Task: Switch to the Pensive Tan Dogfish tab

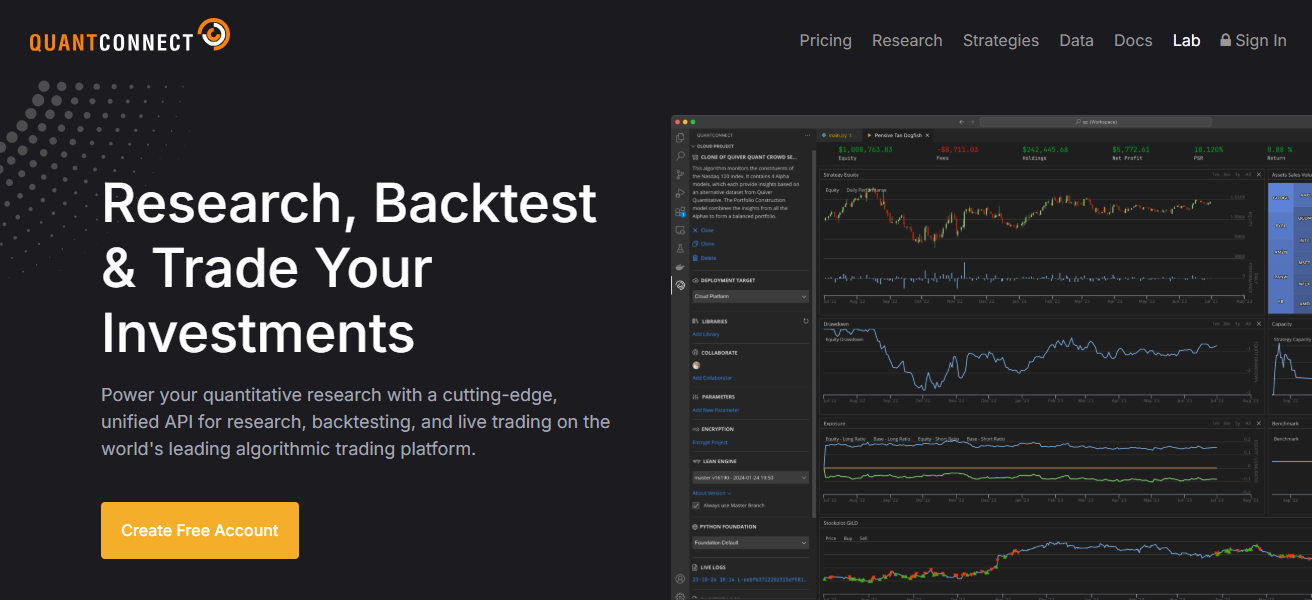Action: coord(898,135)
